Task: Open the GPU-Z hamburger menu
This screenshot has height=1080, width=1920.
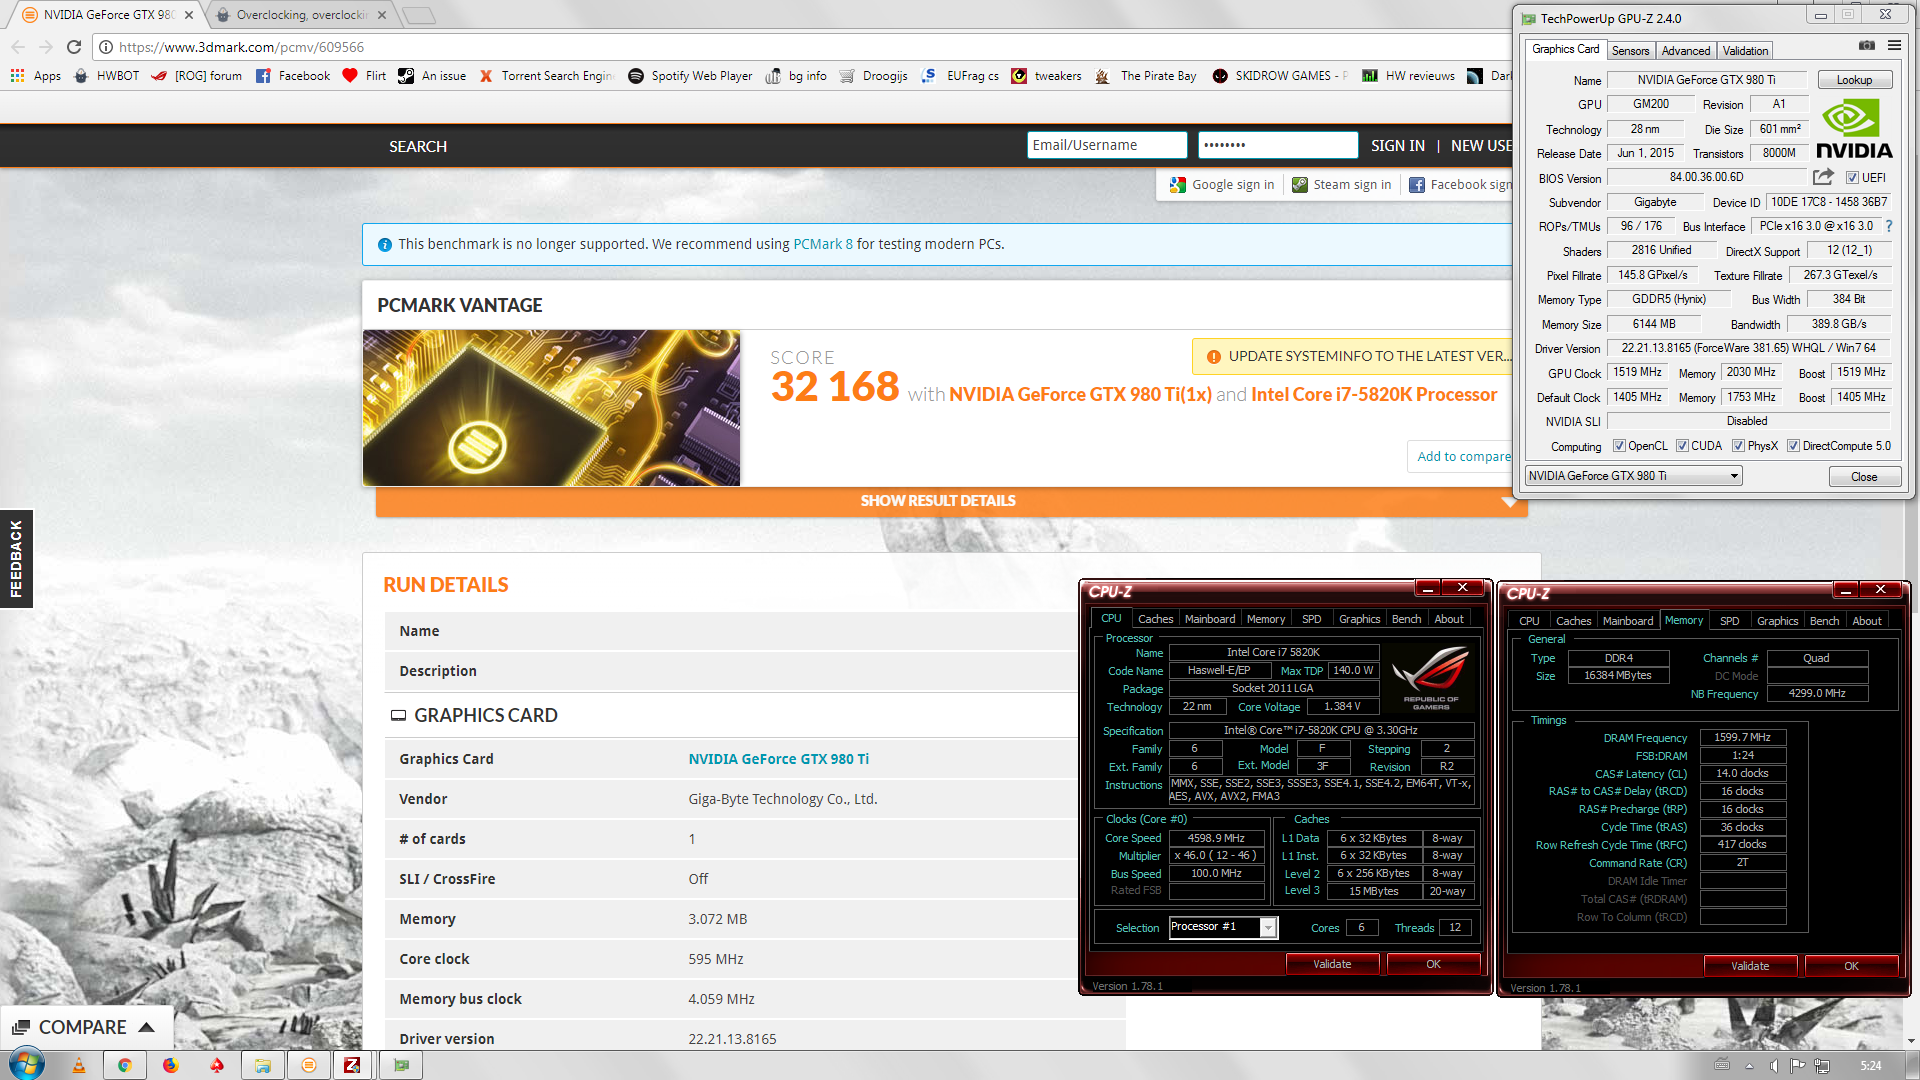Action: pyautogui.click(x=1894, y=46)
